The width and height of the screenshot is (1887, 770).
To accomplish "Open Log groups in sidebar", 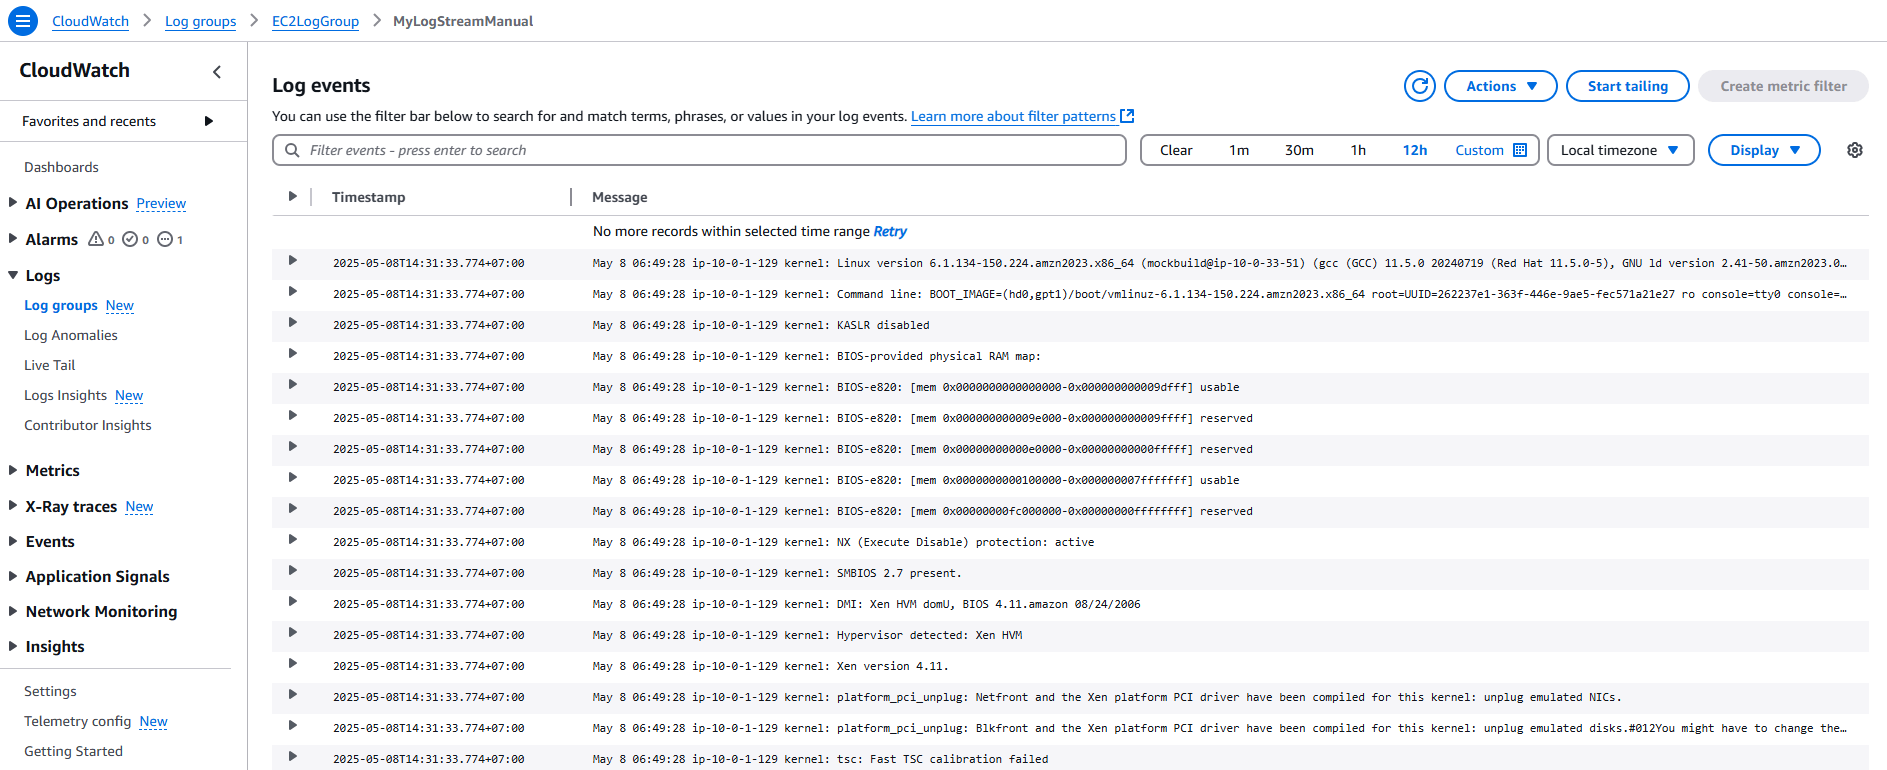I will pyautogui.click(x=61, y=305).
